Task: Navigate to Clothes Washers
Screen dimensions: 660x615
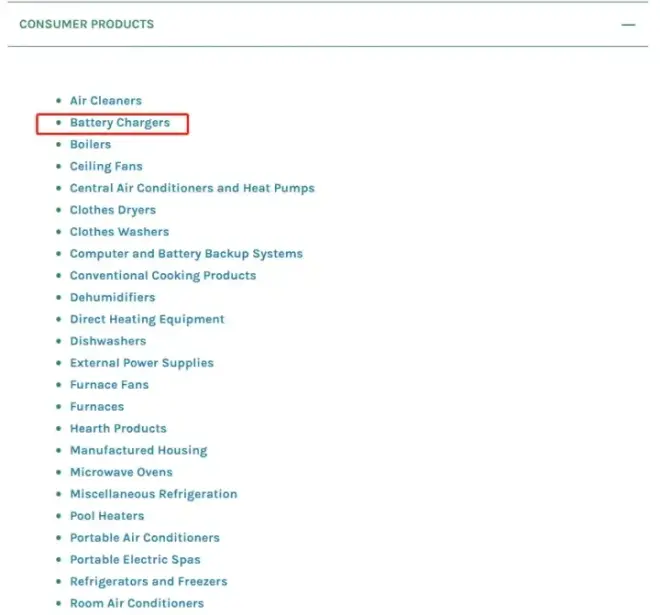Action: pos(119,232)
